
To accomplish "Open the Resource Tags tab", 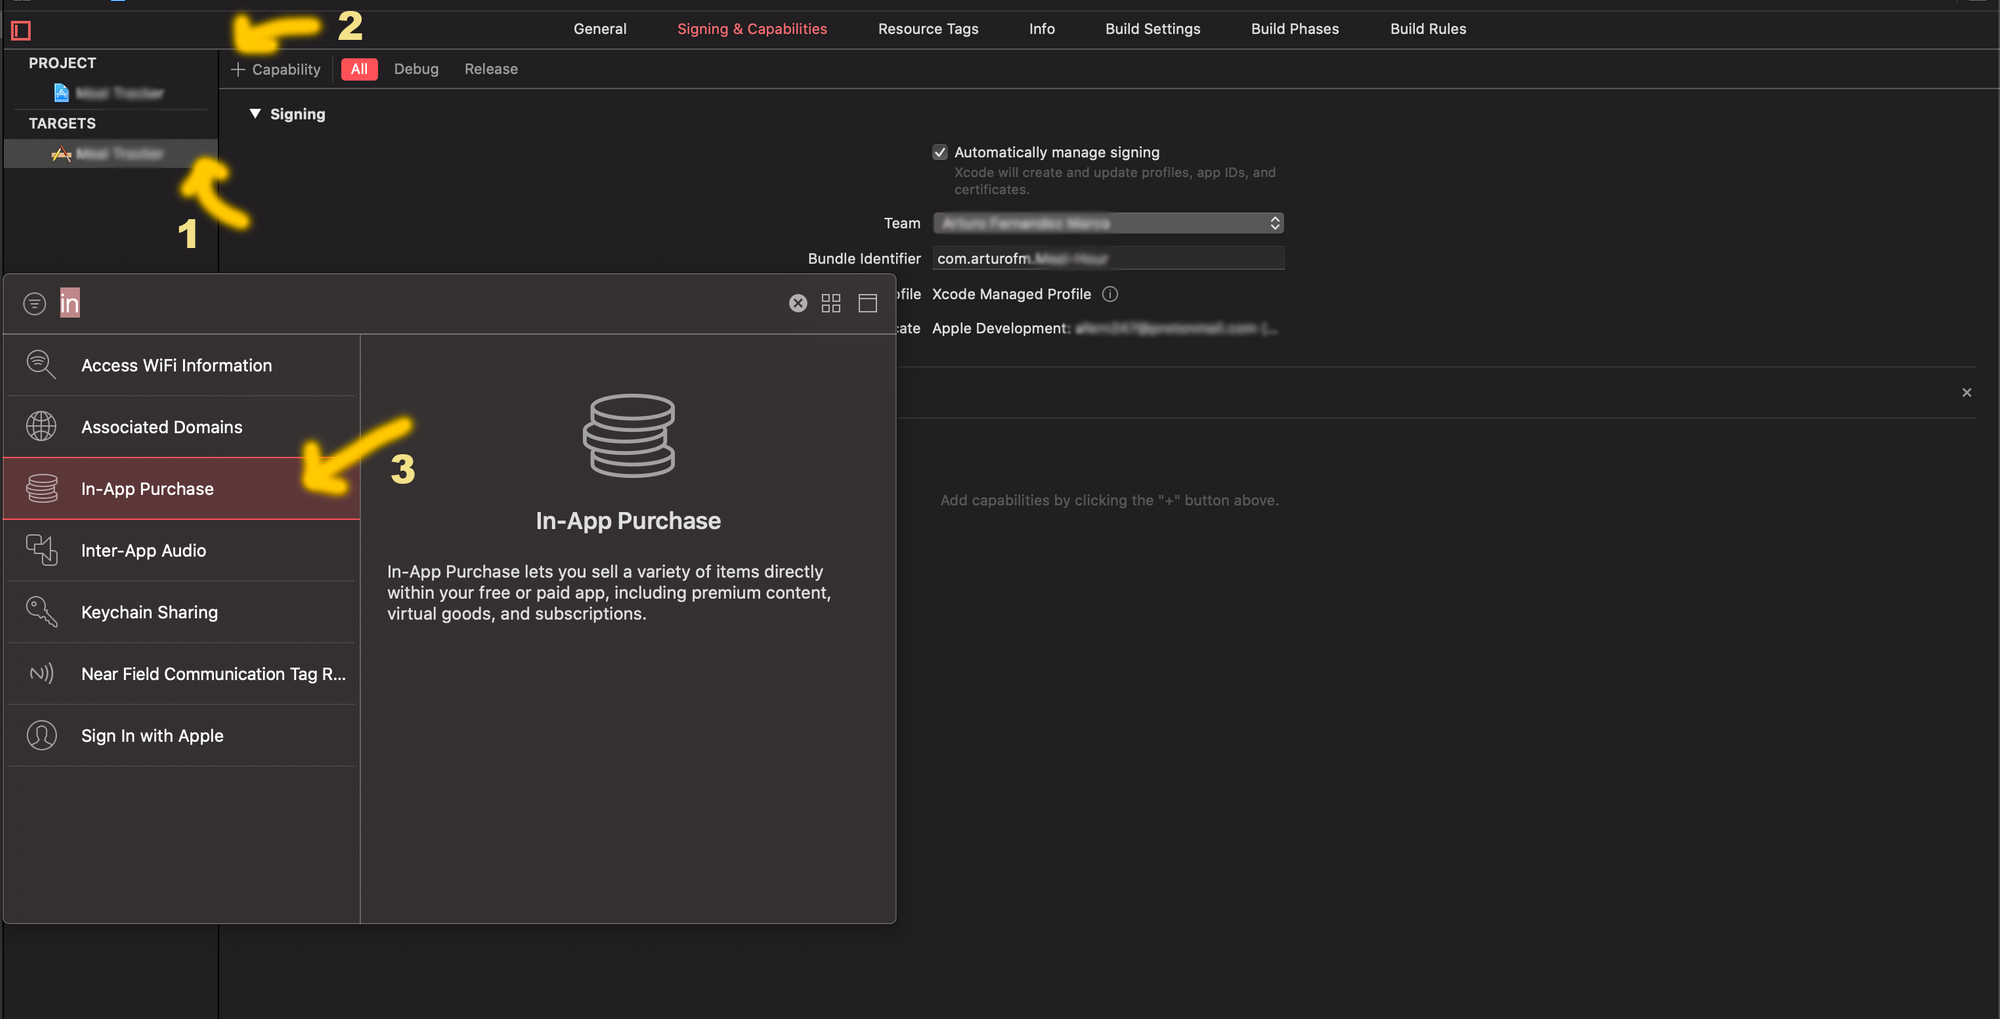I will [x=928, y=29].
